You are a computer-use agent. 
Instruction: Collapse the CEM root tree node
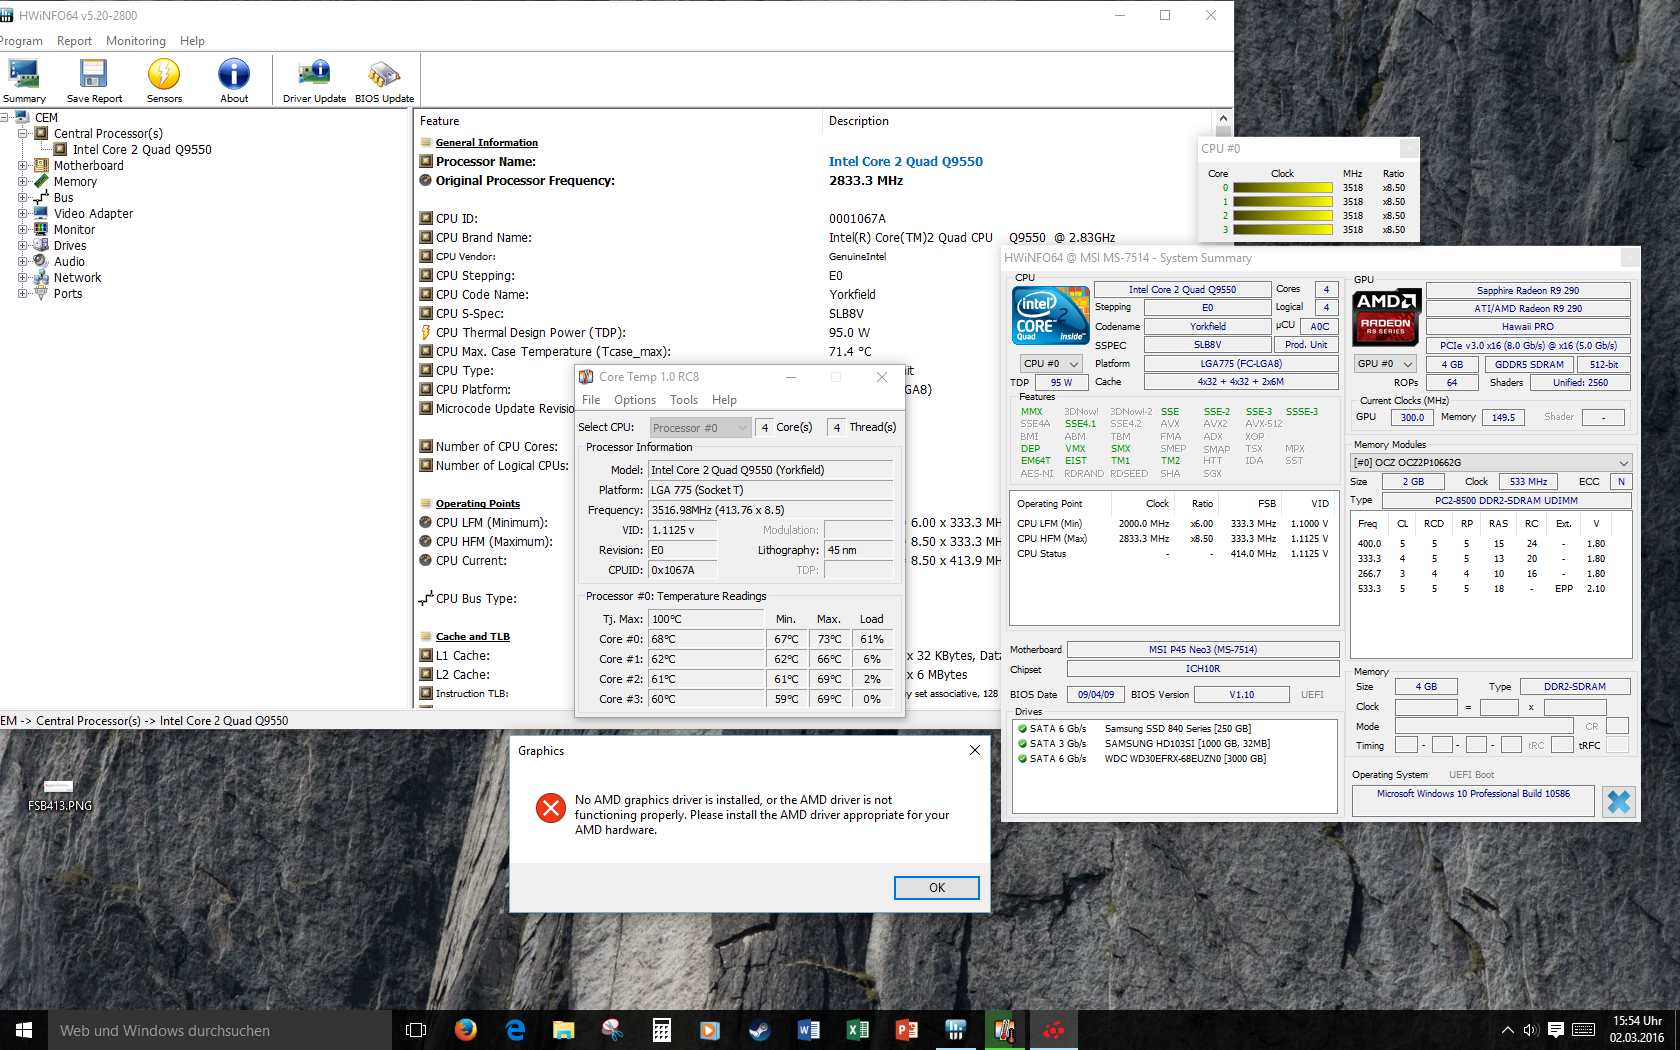tap(4, 117)
